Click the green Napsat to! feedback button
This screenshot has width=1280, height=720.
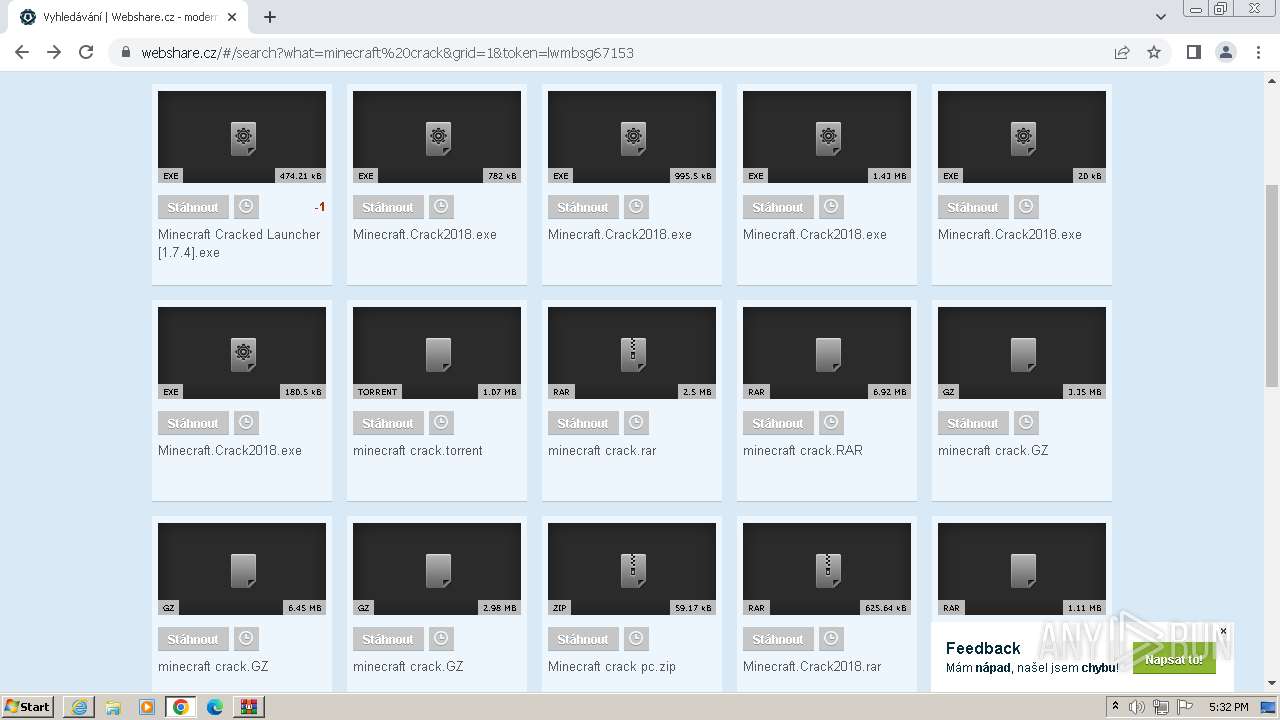pyautogui.click(x=1174, y=659)
